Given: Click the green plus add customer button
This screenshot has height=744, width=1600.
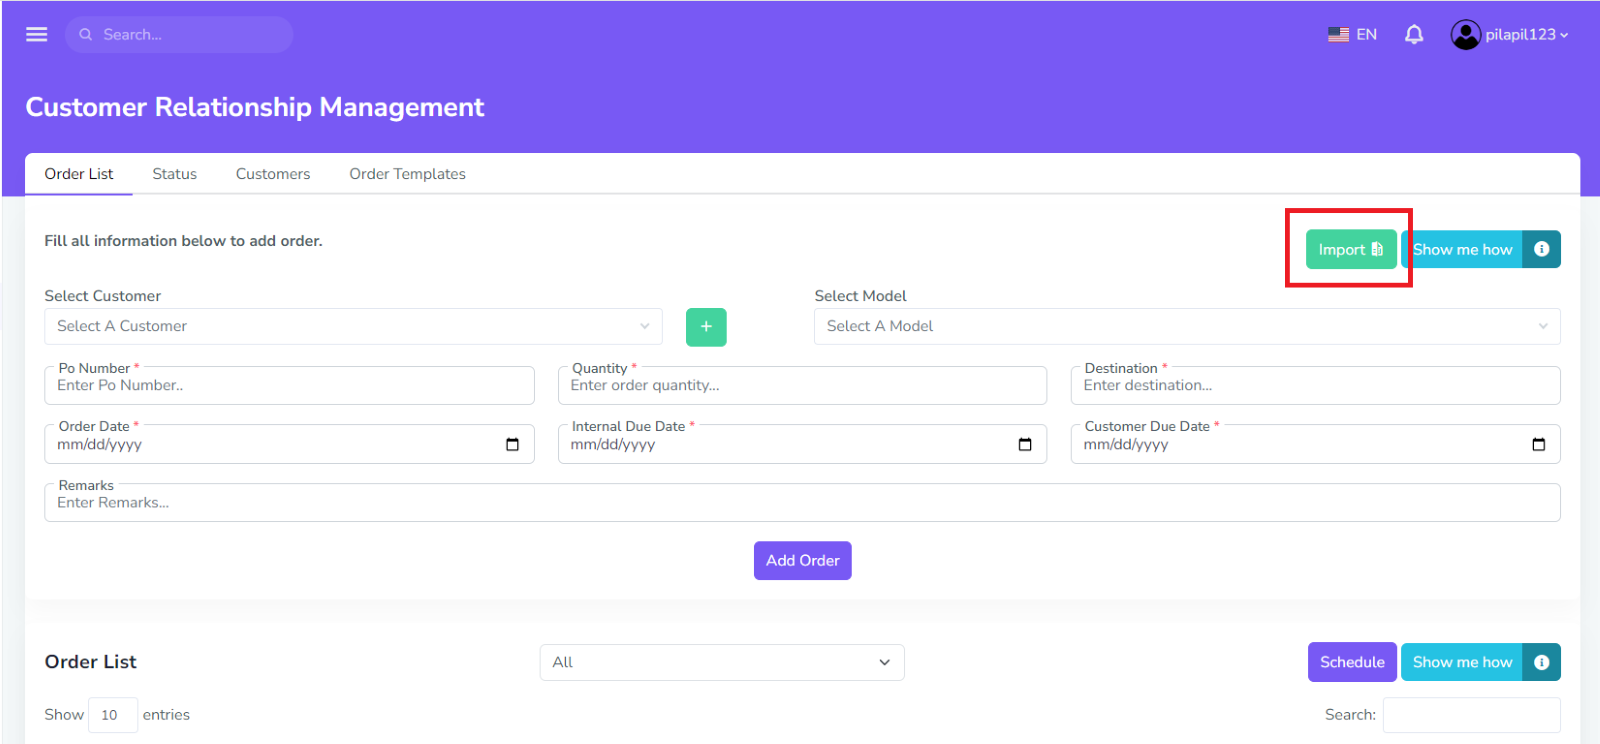Looking at the screenshot, I should (706, 327).
